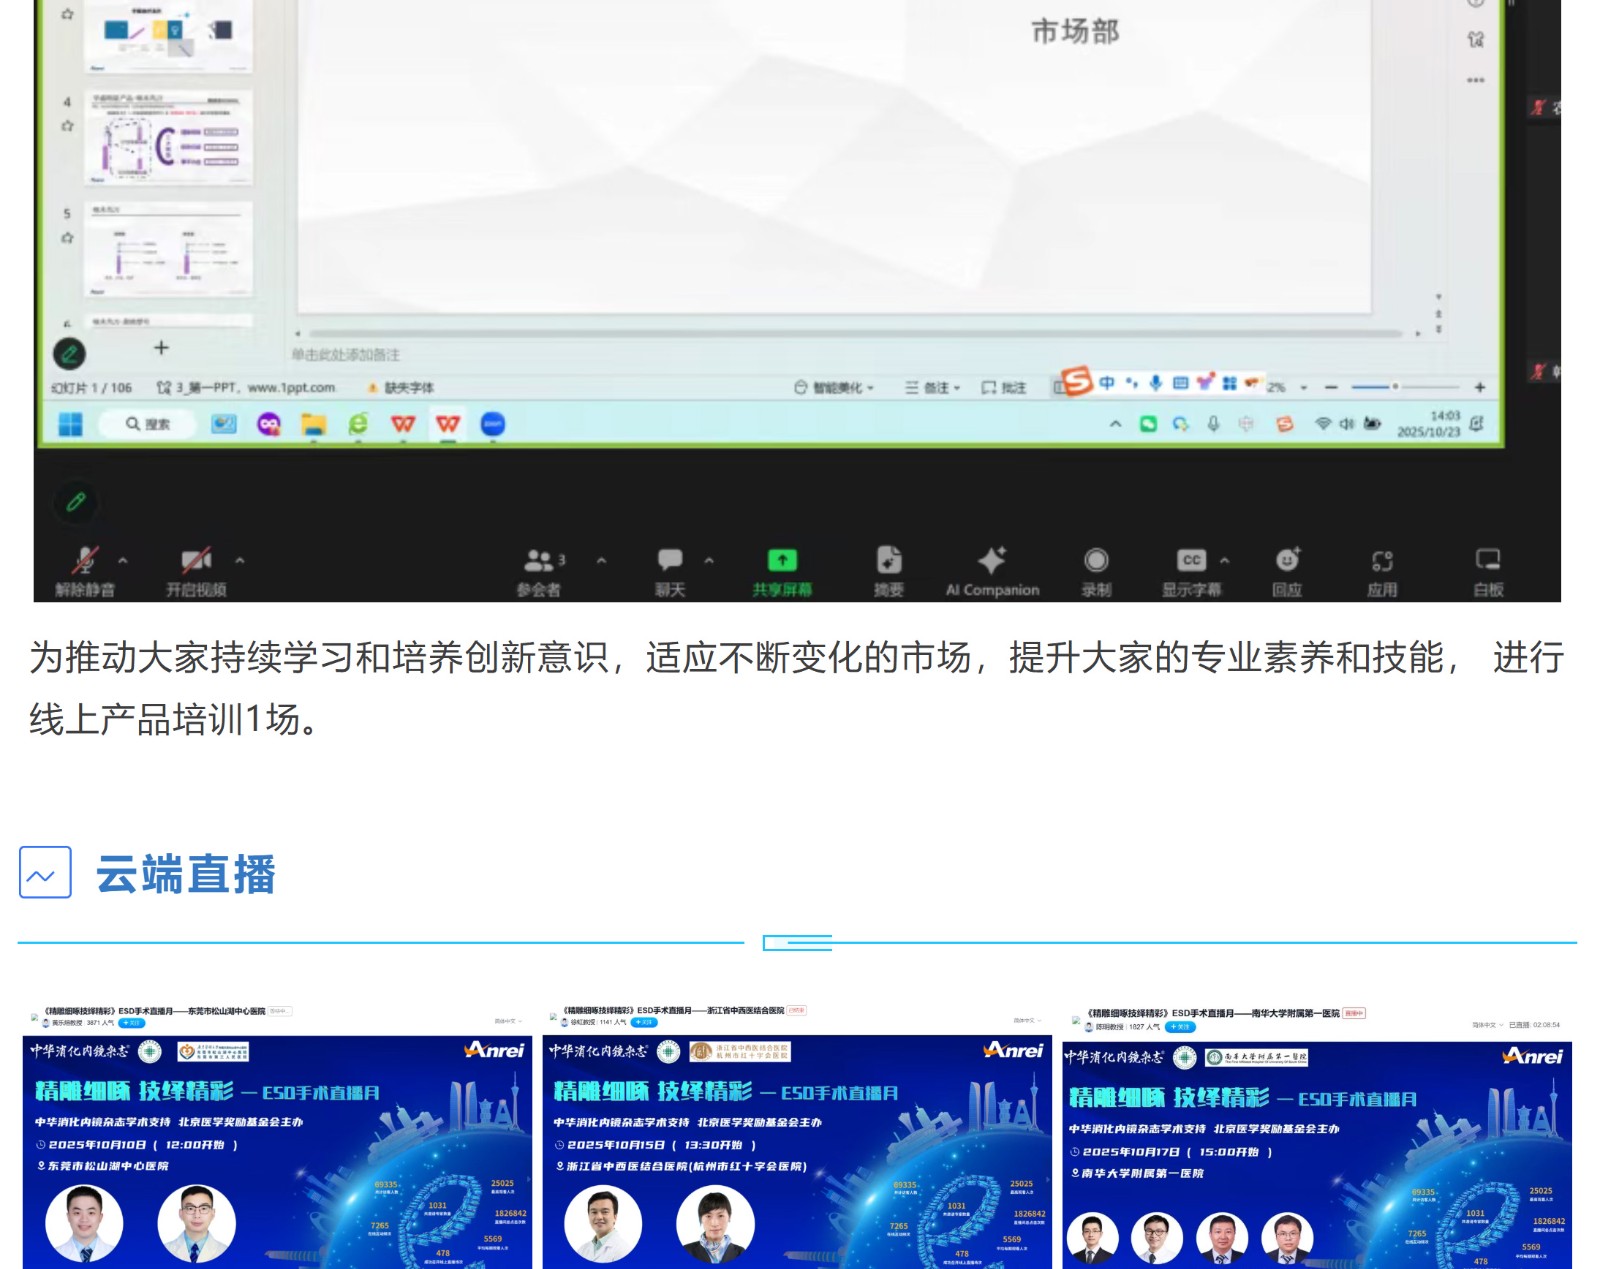Image resolution: width=1600 pixels, height=1269 pixels.
Task: Unmute microphone using 解除静音 button
Action: (x=85, y=561)
